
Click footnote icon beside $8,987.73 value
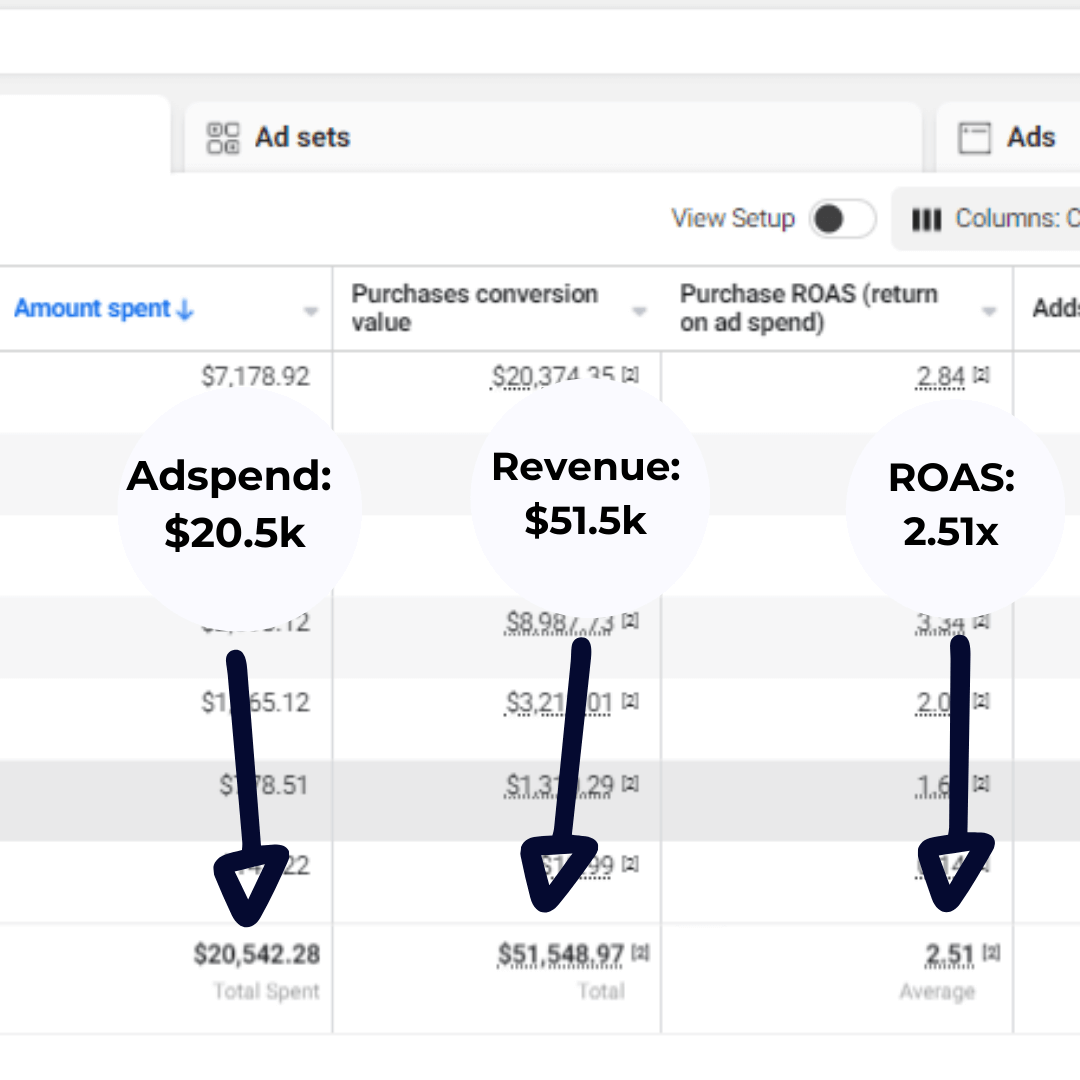[x=631, y=622]
